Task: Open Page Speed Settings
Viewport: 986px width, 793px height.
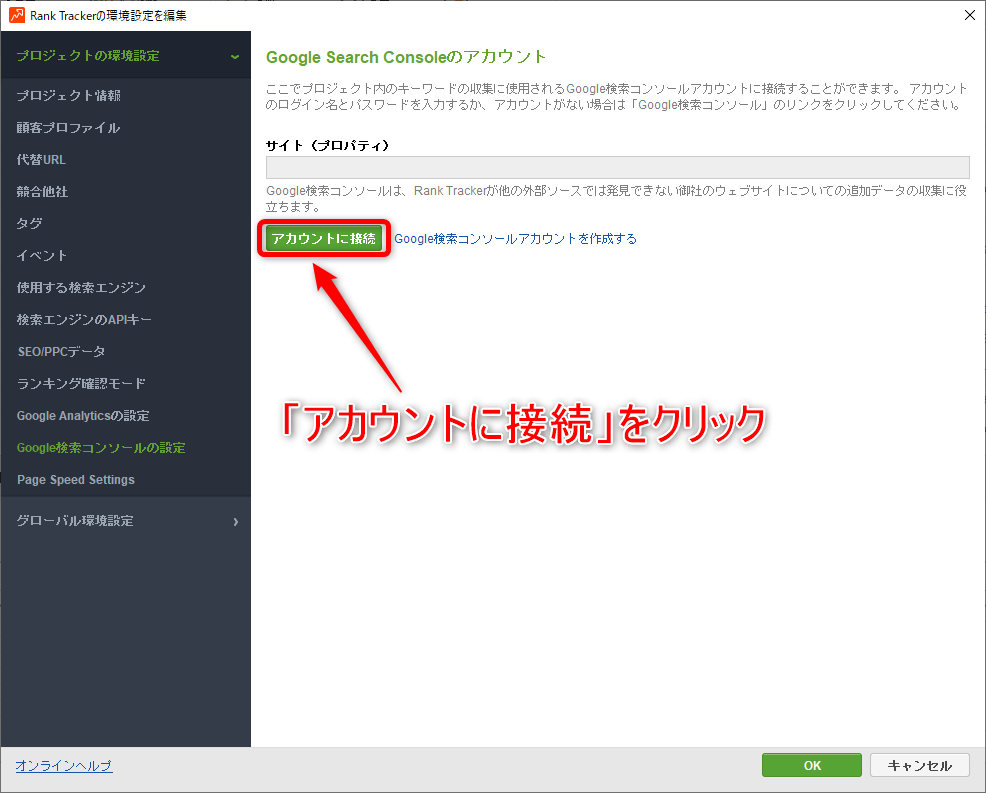Action: pyautogui.click(x=76, y=480)
